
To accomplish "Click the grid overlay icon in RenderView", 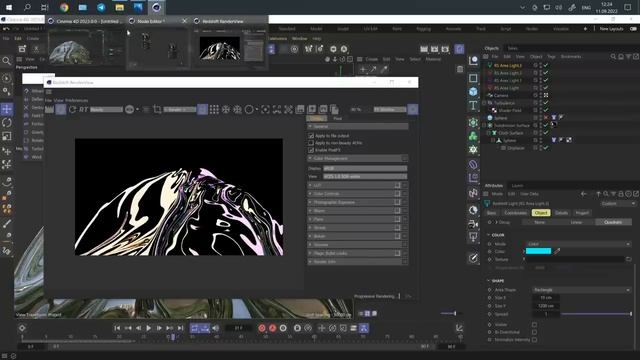I will 214,109.
